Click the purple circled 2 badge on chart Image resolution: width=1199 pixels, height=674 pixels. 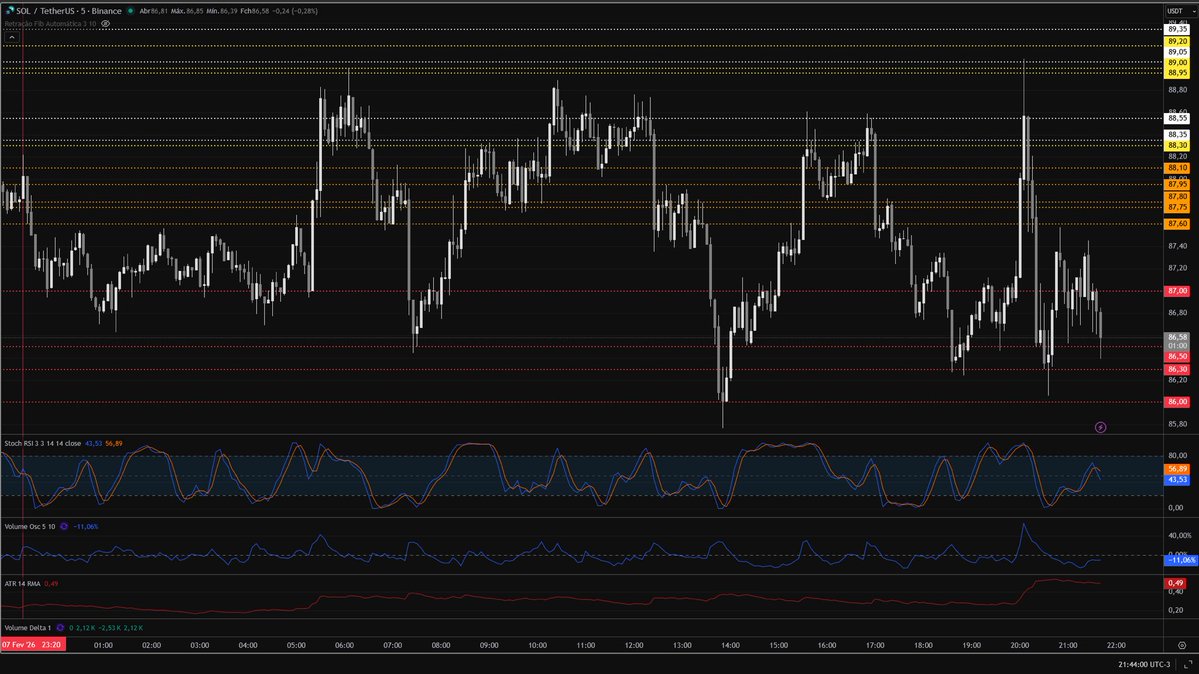1100,427
